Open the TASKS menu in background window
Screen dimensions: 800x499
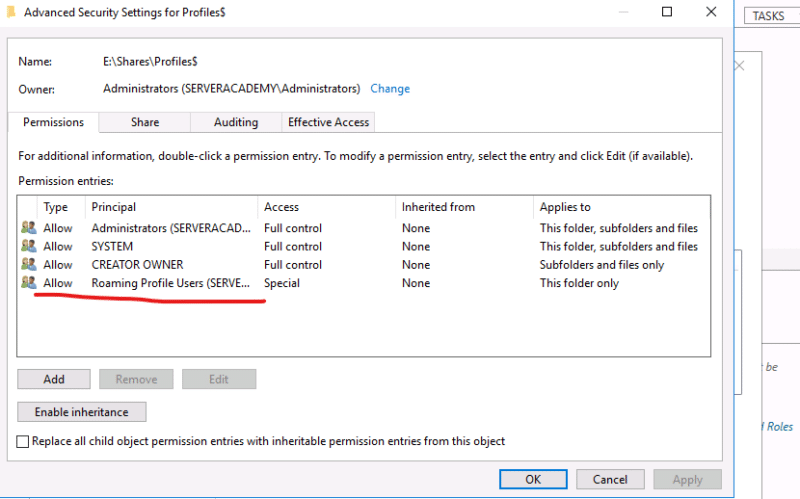point(768,16)
